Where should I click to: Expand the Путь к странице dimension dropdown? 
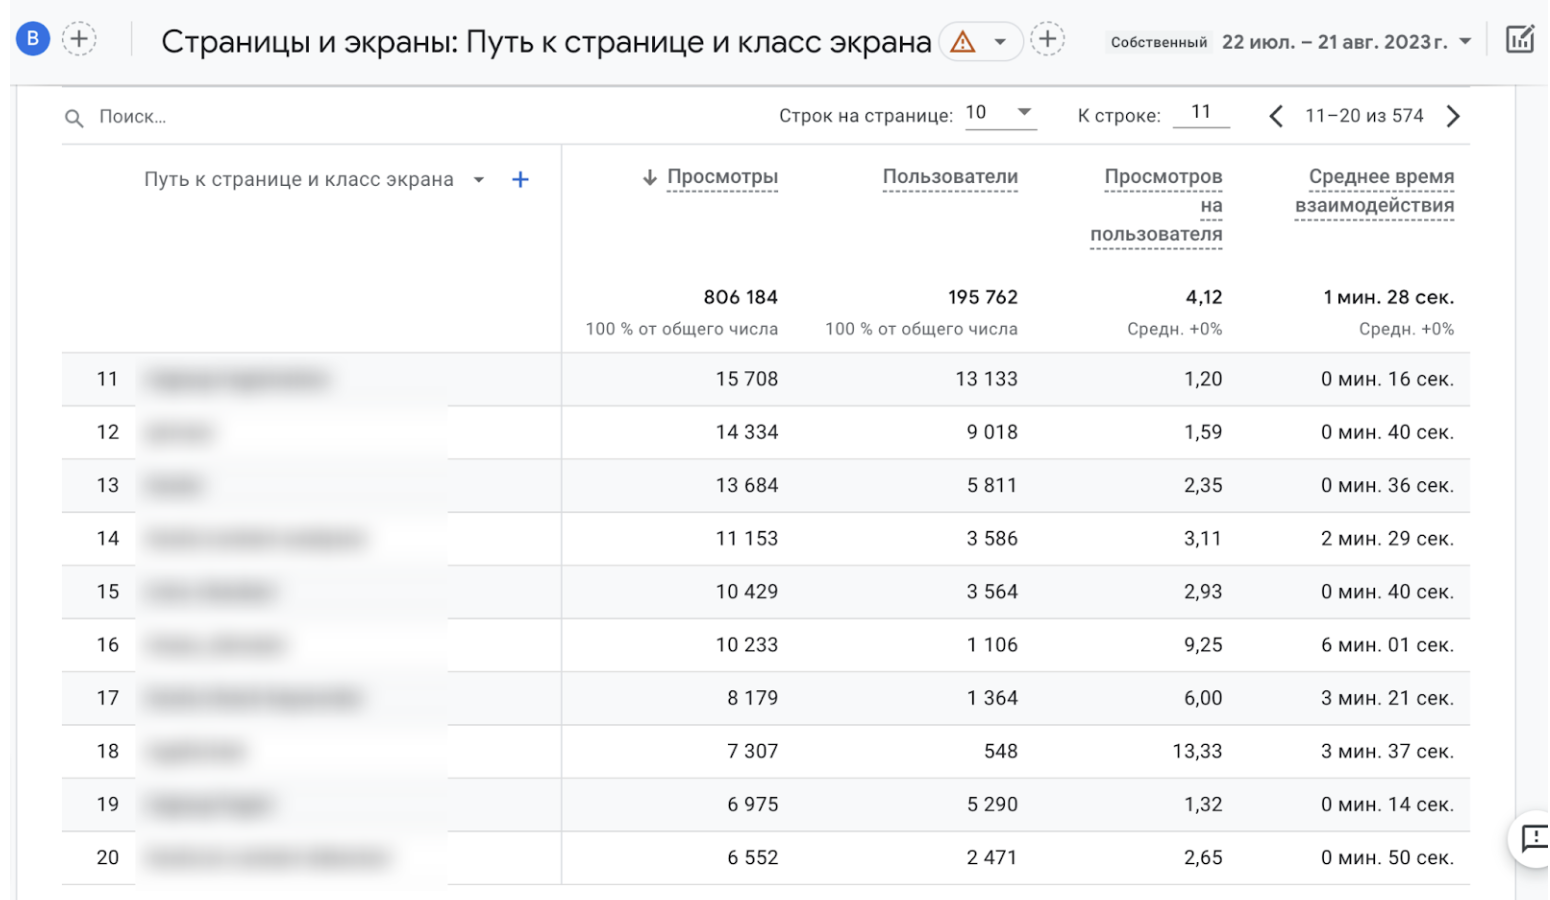(479, 179)
